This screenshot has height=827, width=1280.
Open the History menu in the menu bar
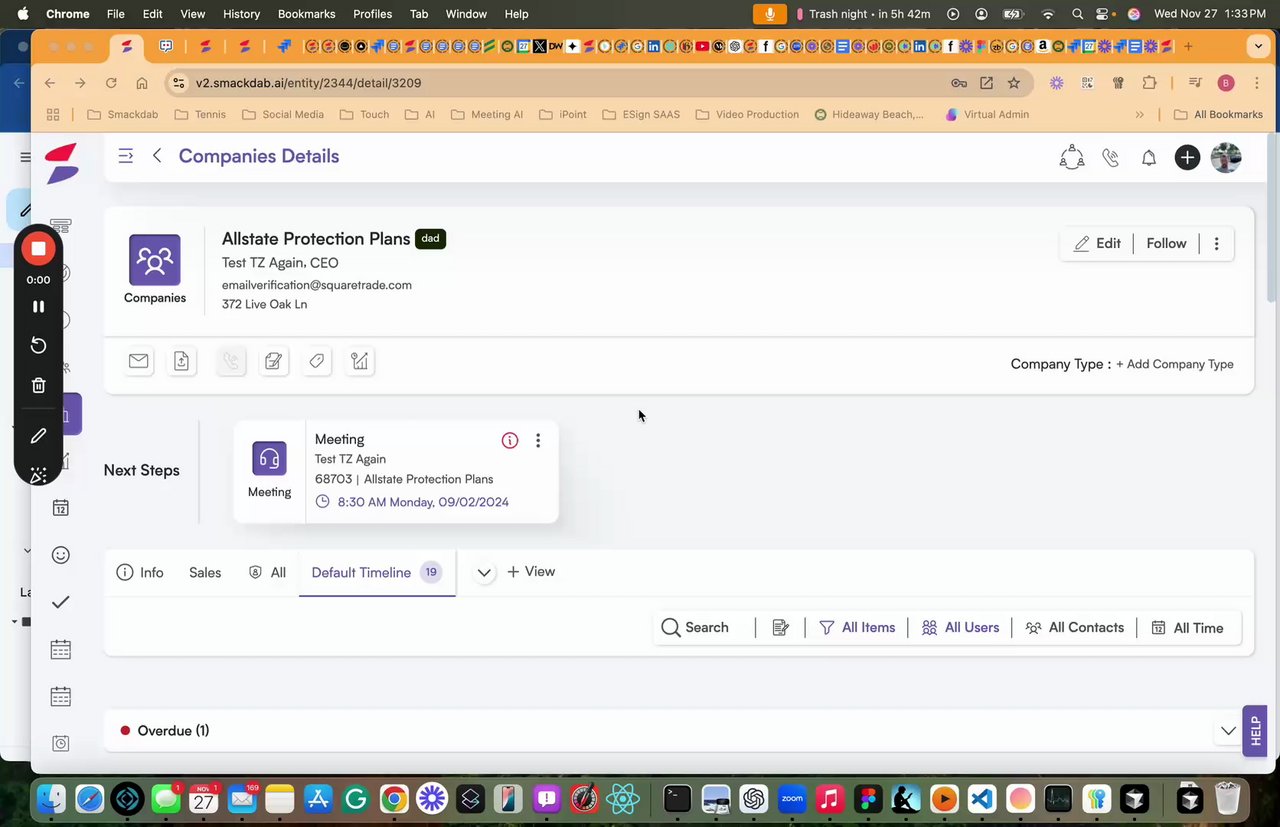241,14
